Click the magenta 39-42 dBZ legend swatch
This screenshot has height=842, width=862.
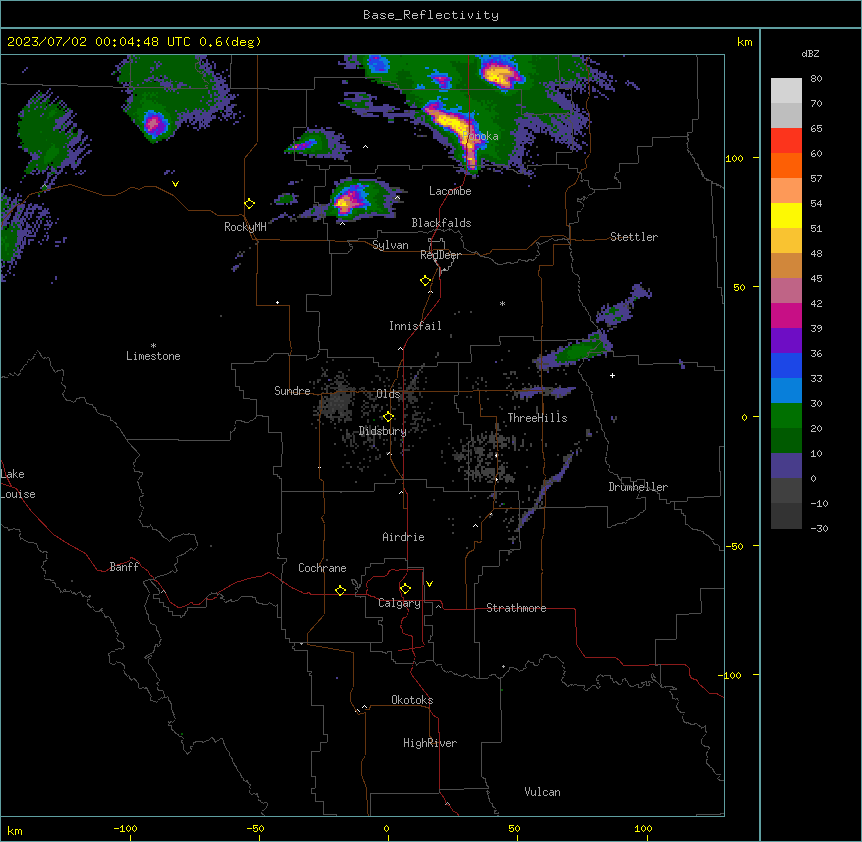click(786, 315)
